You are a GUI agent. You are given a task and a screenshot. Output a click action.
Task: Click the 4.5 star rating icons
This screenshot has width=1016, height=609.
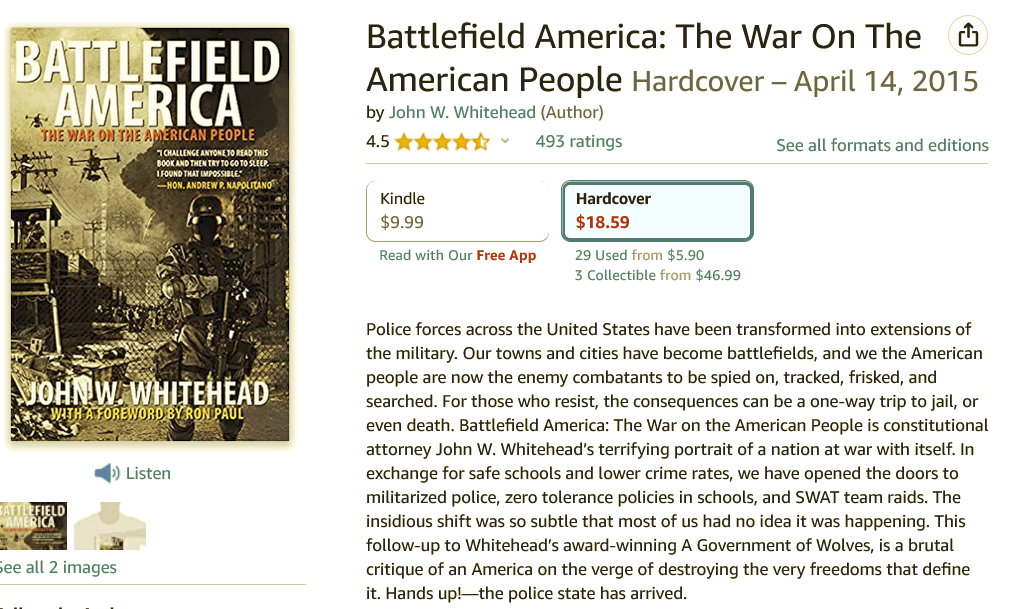click(x=442, y=141)
